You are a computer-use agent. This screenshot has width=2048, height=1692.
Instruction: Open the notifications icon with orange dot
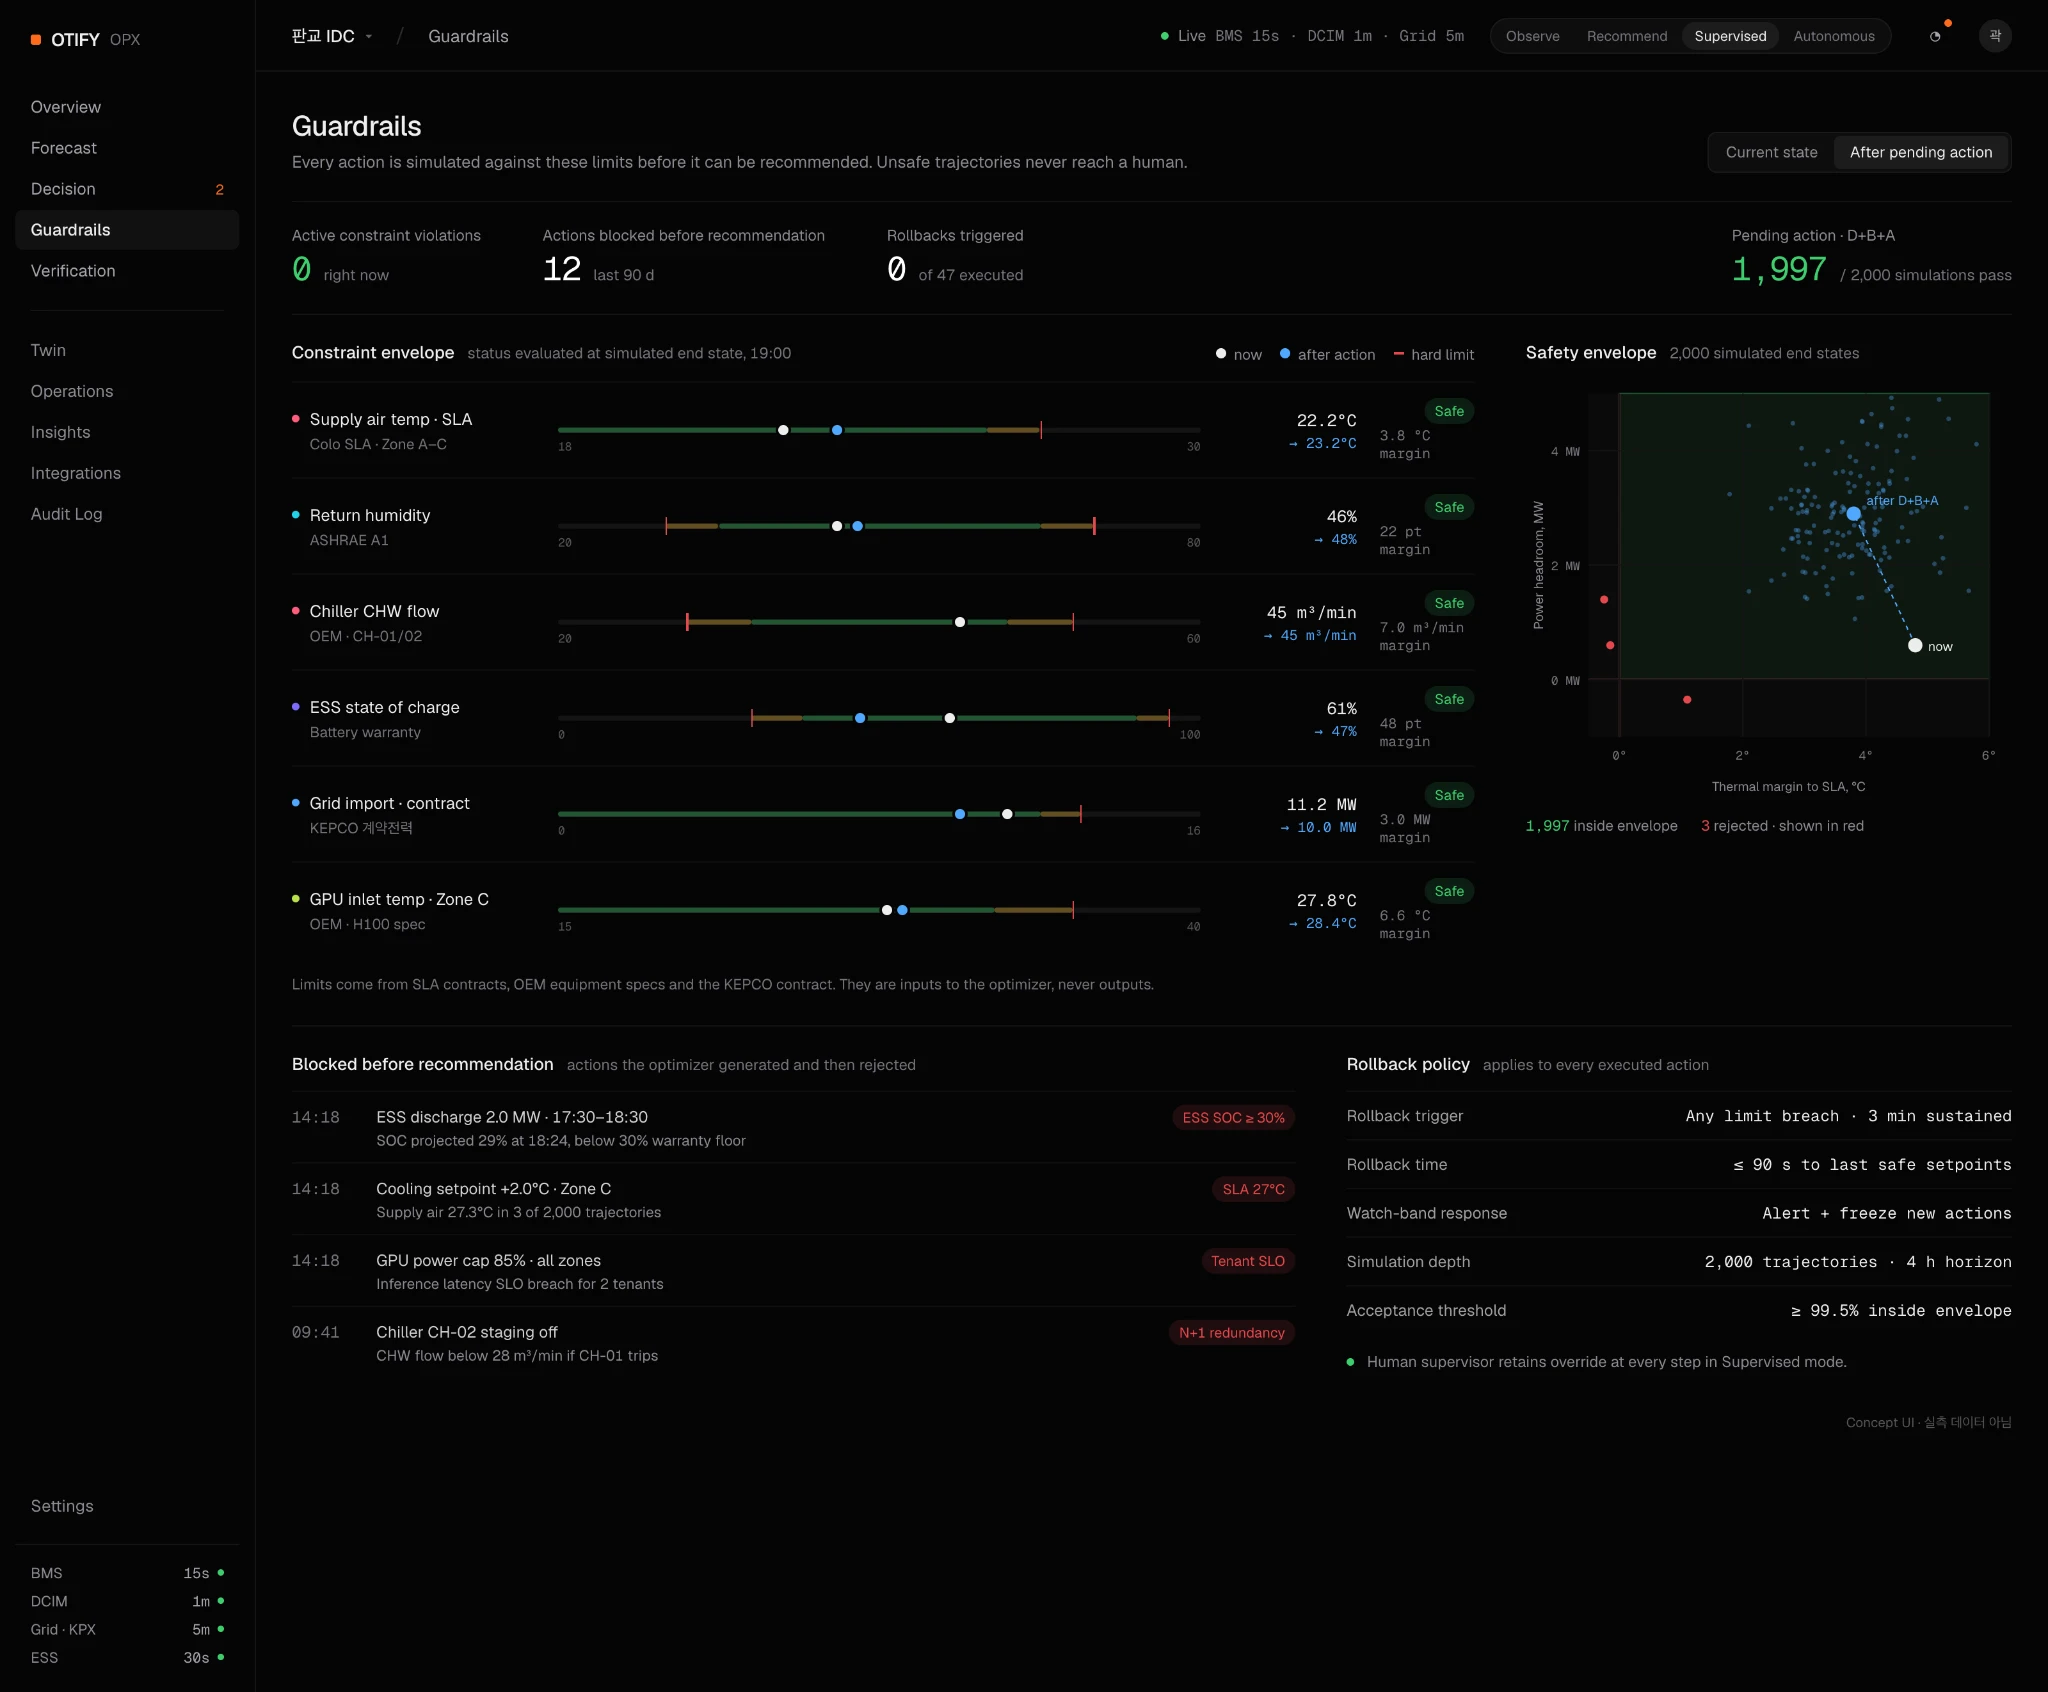(1935, 36)
